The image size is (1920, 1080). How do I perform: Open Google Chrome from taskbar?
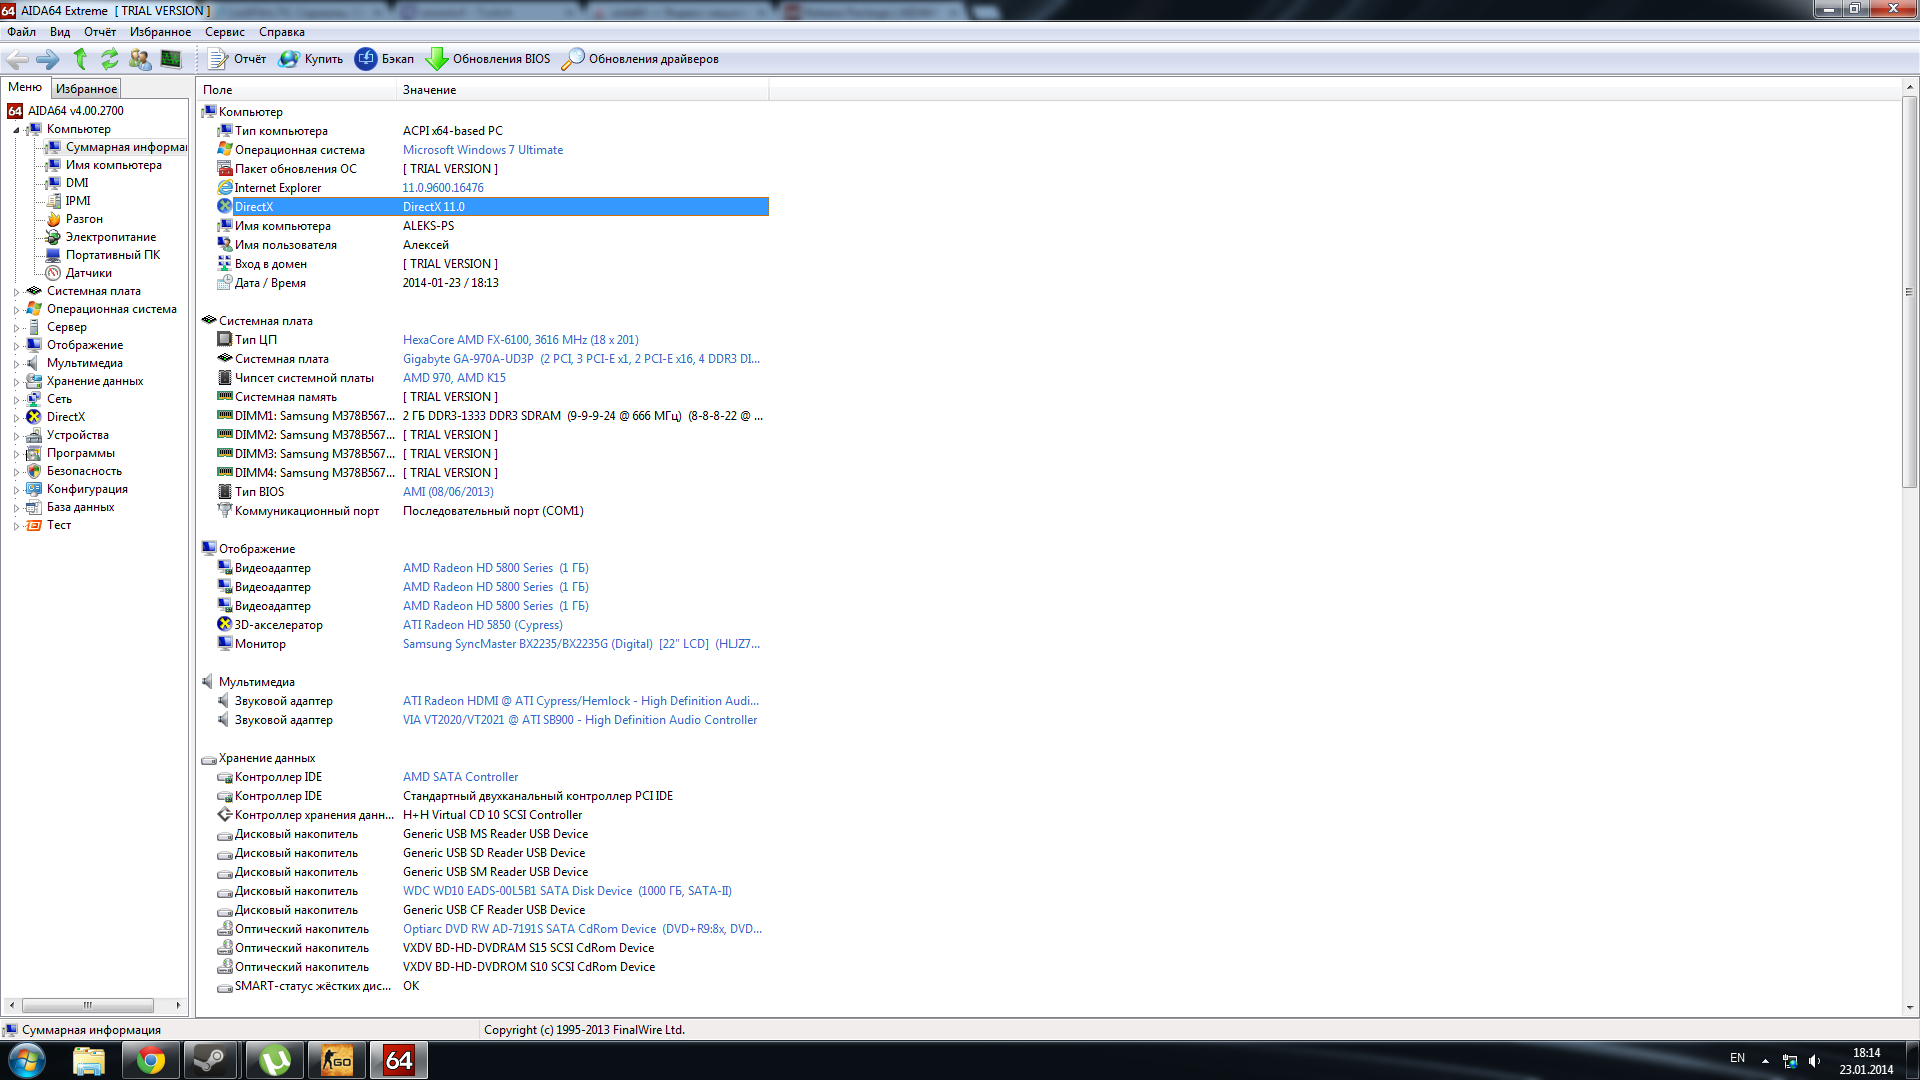151,1060
